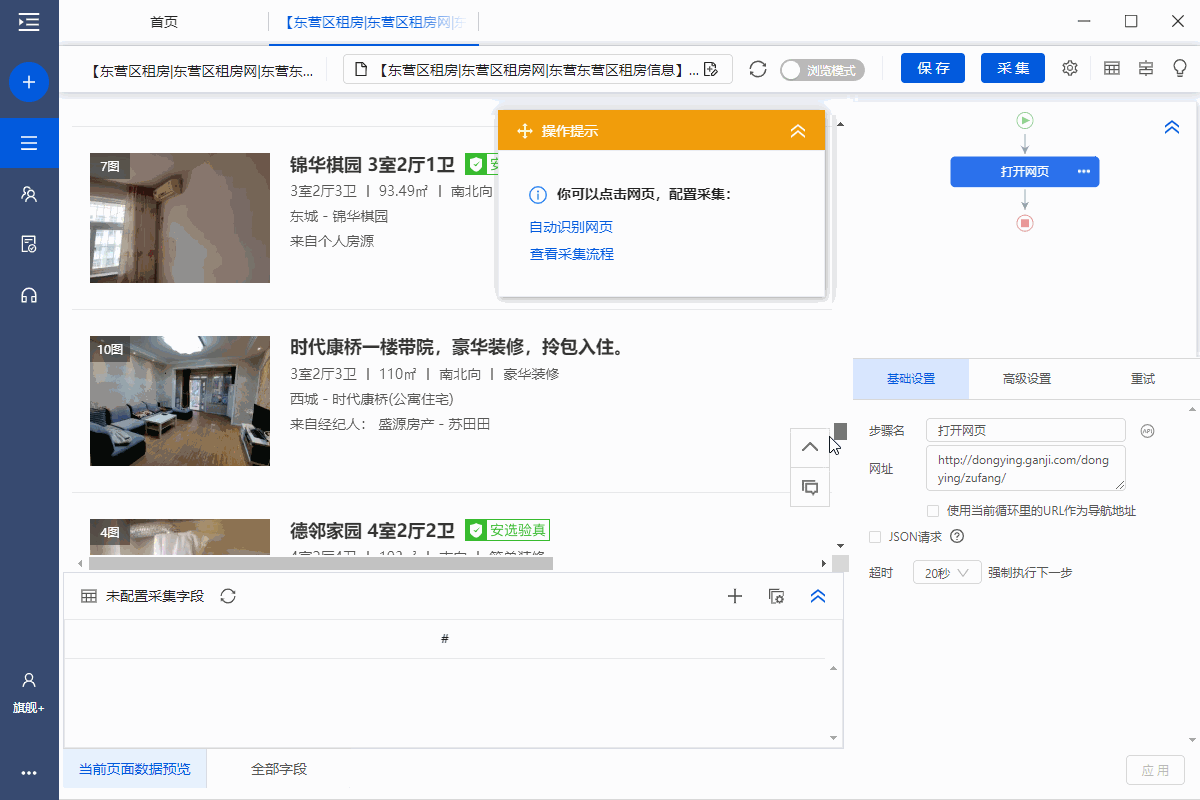1200x800 pixels.
Task: Add a field with the plus icon
Action: click(x=735, y=596)
